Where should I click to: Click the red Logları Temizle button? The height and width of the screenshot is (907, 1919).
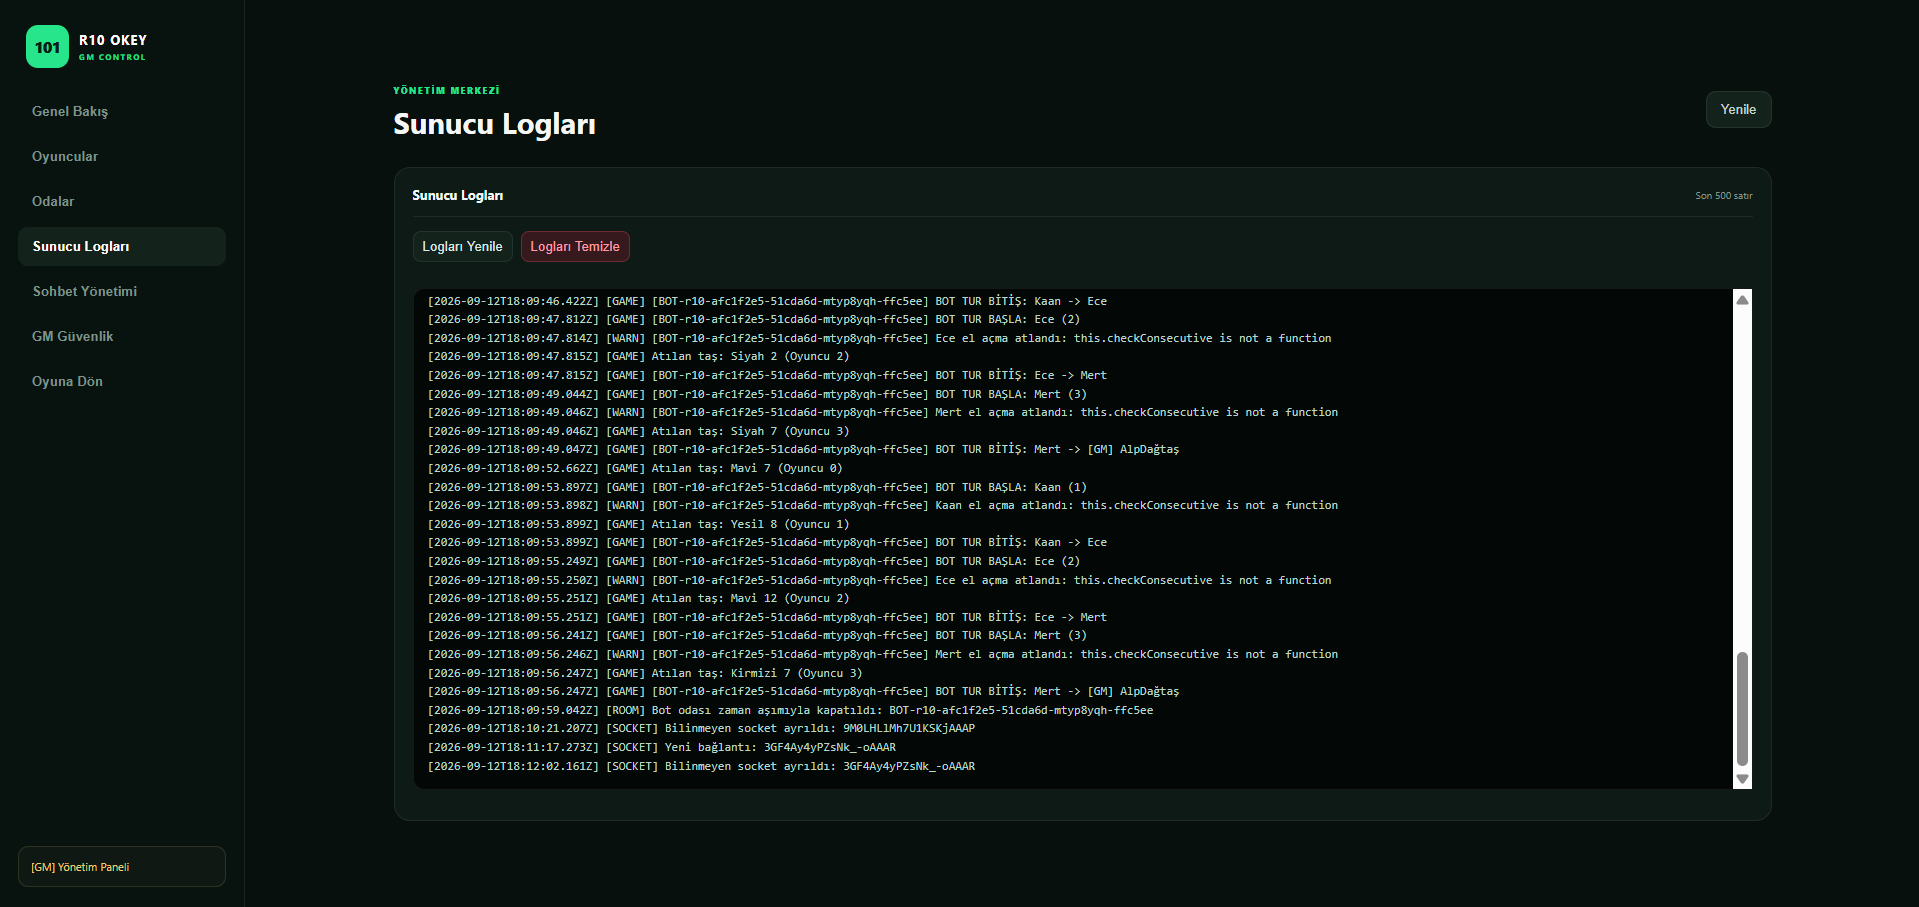(575, 246)
